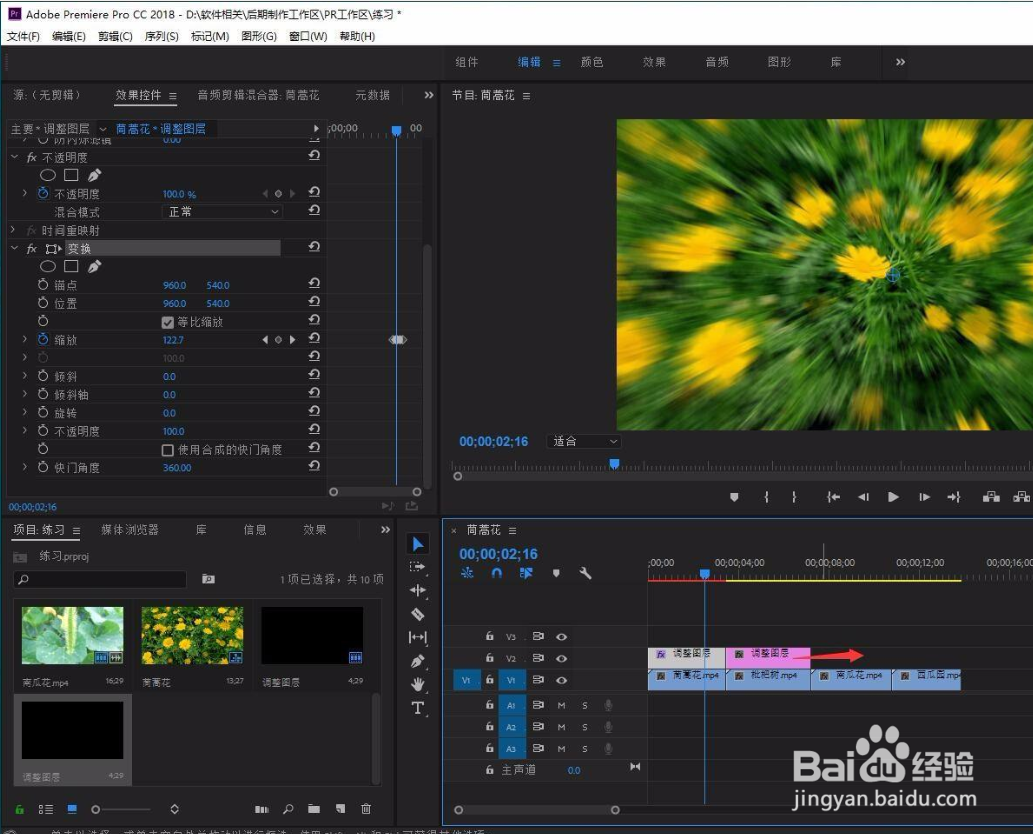Screen dimensions: 1033x834
Task: Switch project panel to list view
Action: (x=45, y=809)
